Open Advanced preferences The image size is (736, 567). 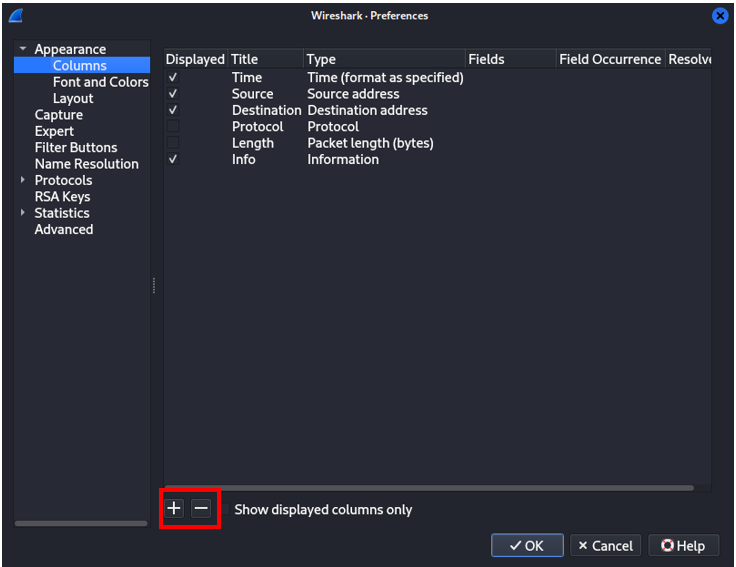64,230
